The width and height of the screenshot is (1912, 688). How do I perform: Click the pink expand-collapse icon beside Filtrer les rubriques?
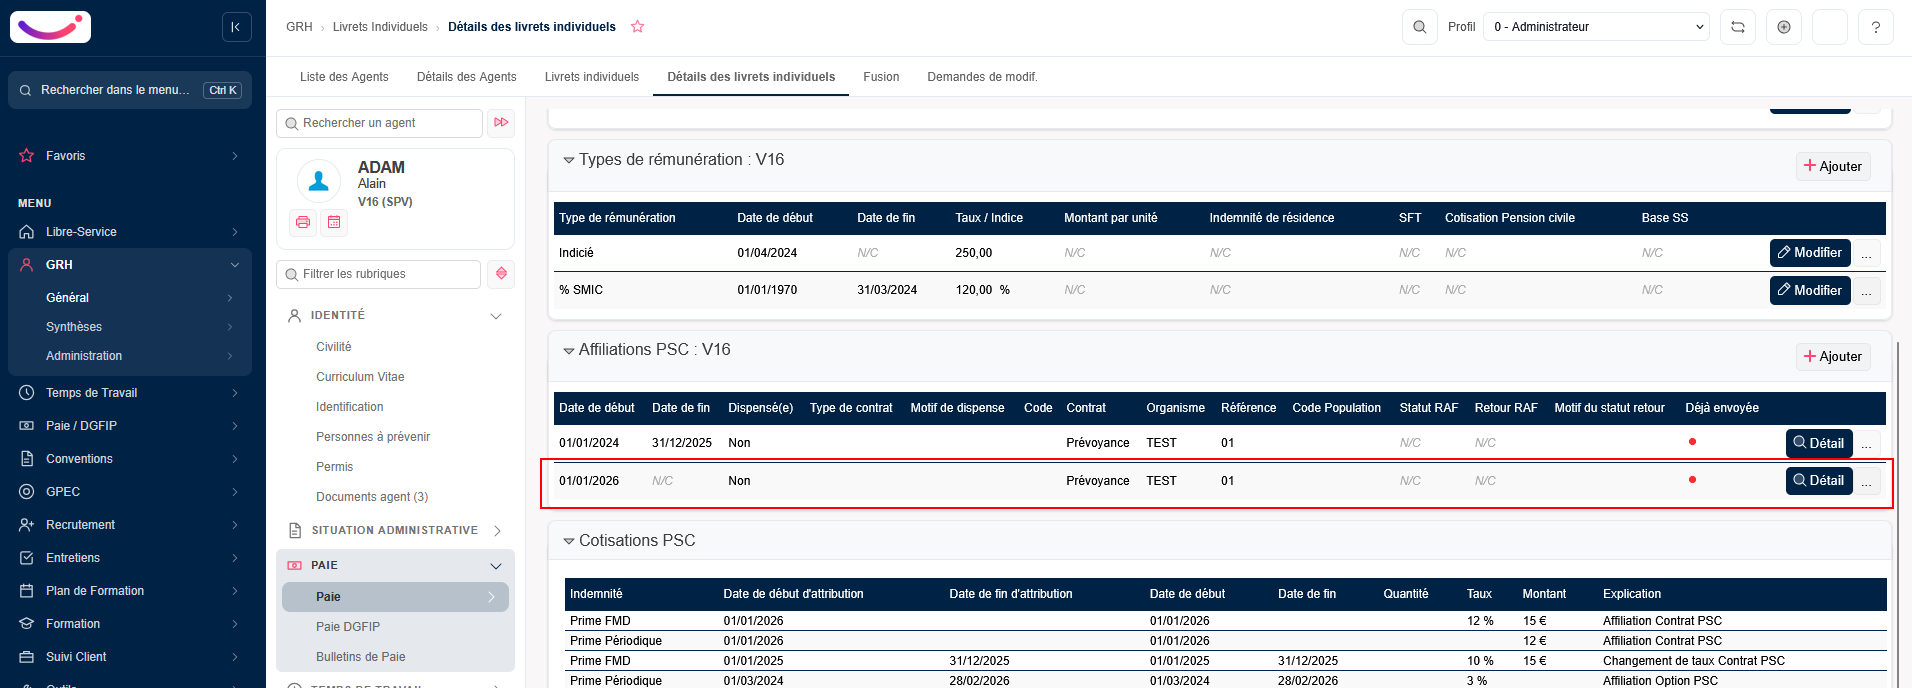click(501, 274)
